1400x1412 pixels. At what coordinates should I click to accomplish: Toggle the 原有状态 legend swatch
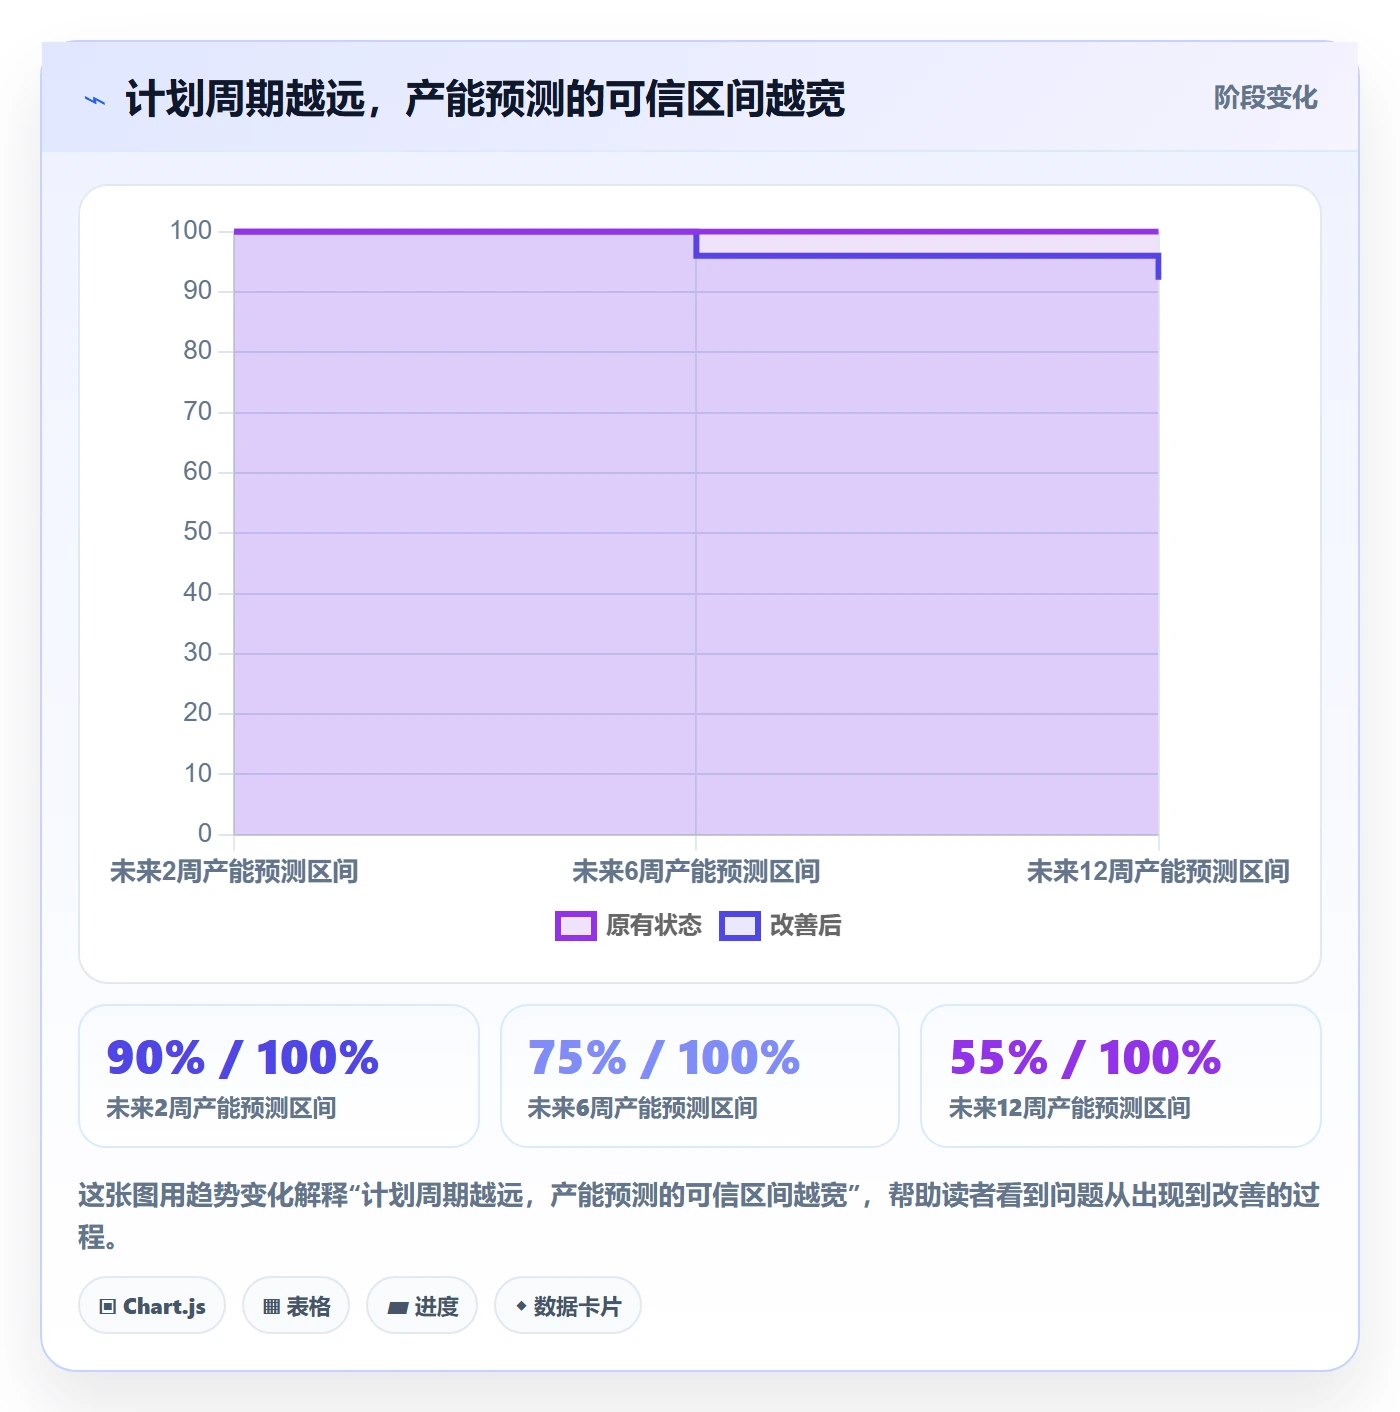[575, 926]
